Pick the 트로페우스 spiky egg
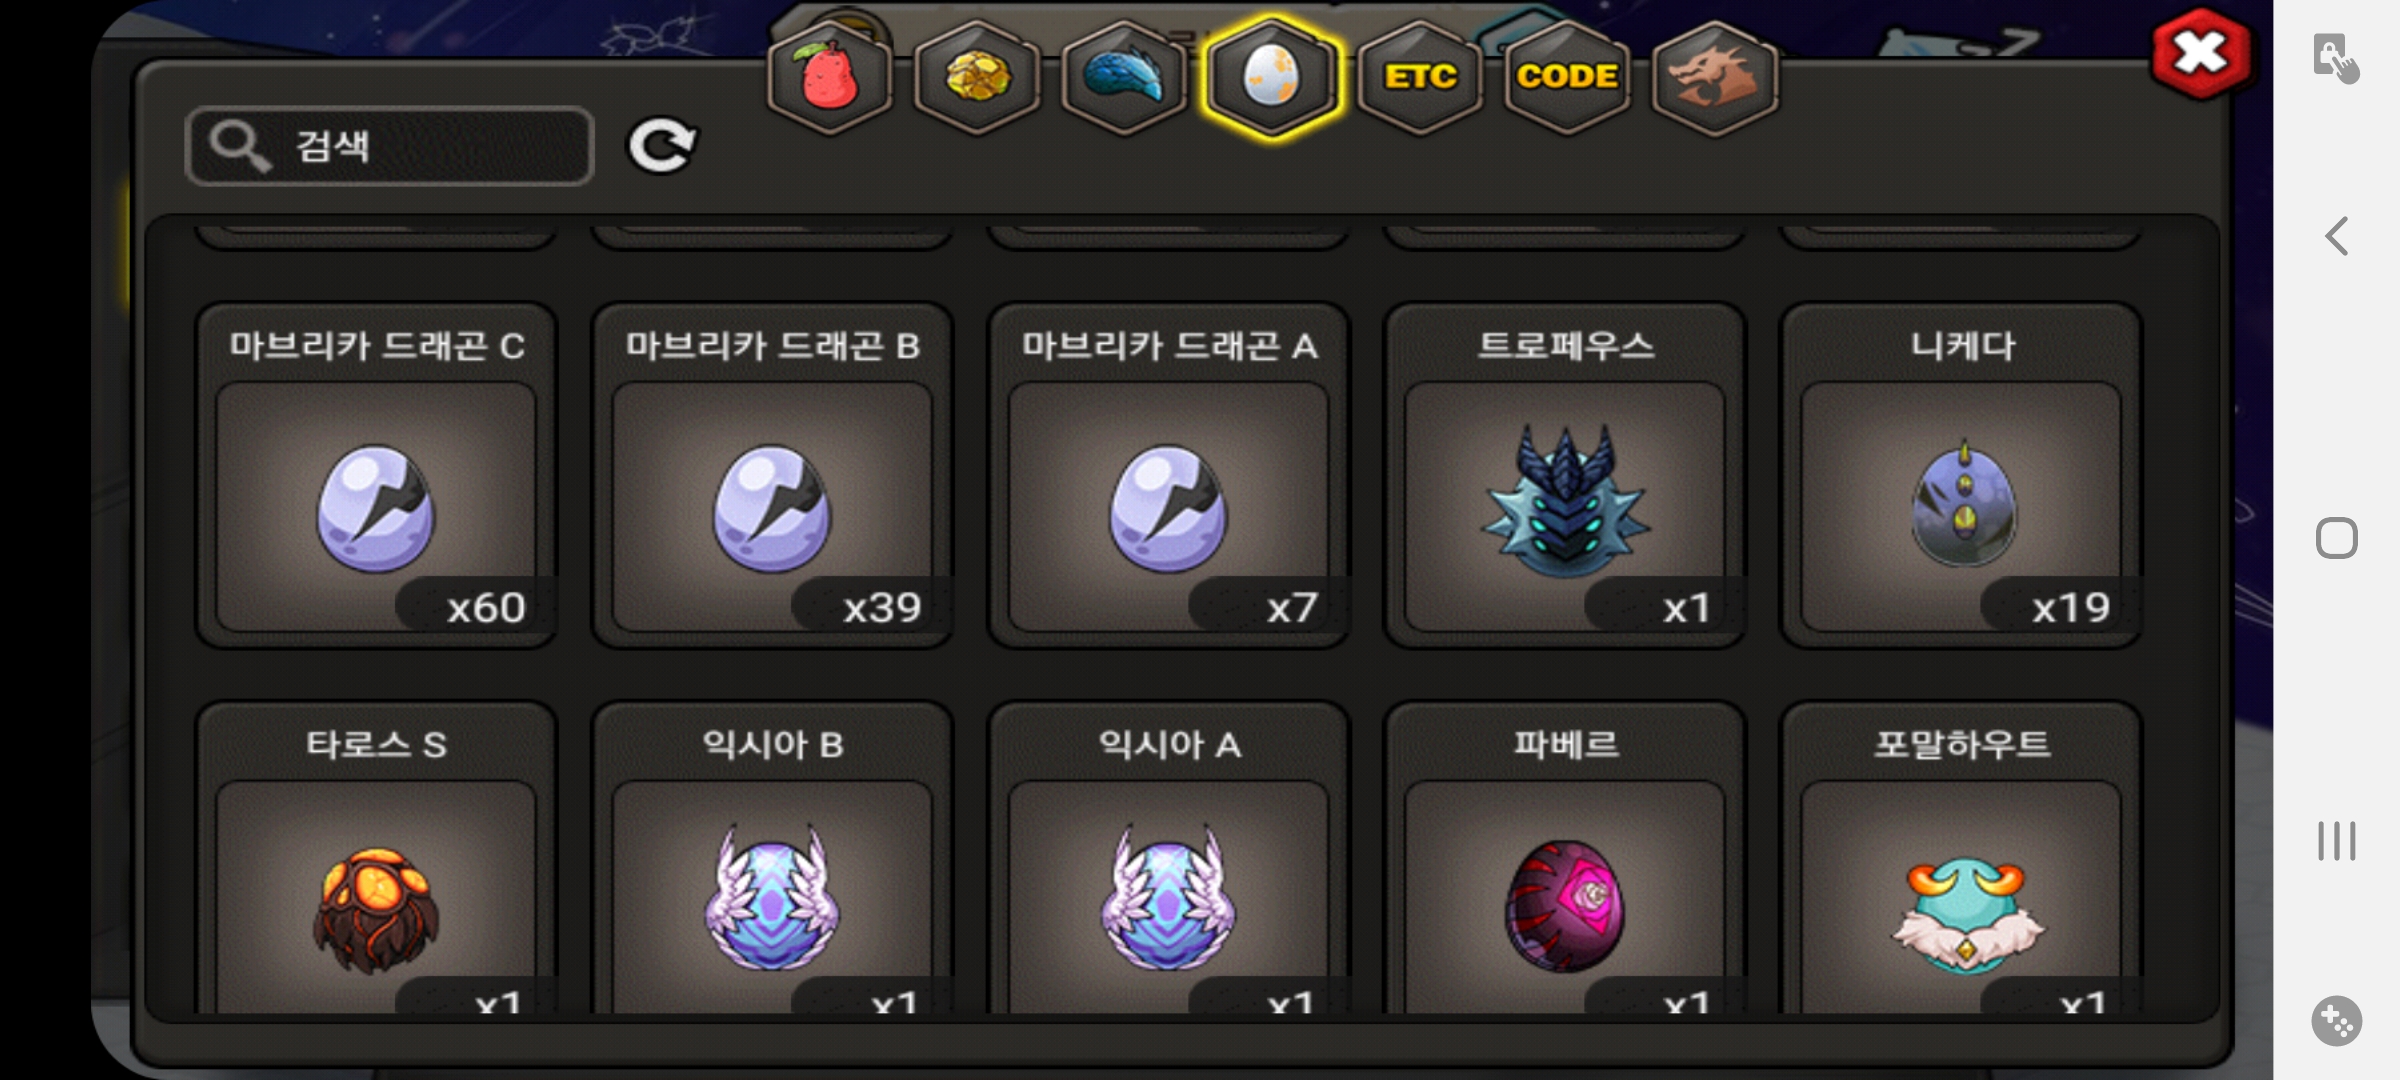Image resolution: width=2400 pixels, height=1080 pixels. (1565, 476)
